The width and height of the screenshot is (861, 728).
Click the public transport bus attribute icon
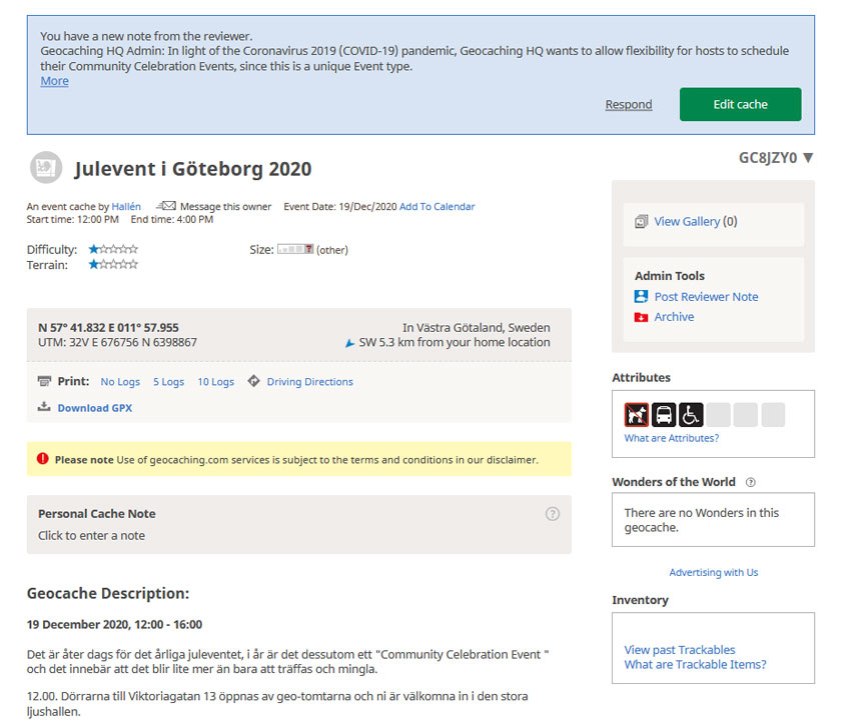(x=664, y=415)
